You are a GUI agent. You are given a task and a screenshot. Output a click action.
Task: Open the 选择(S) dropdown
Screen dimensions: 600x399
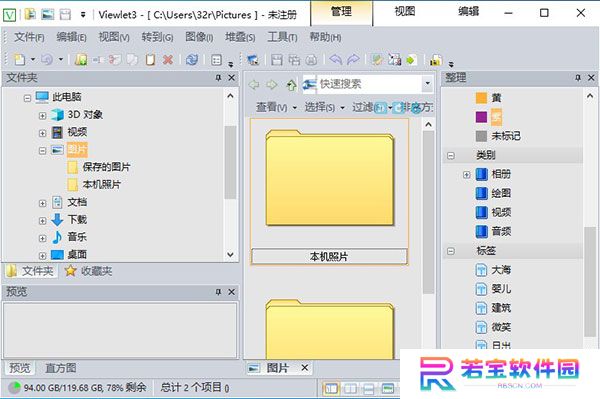point(324,107)
